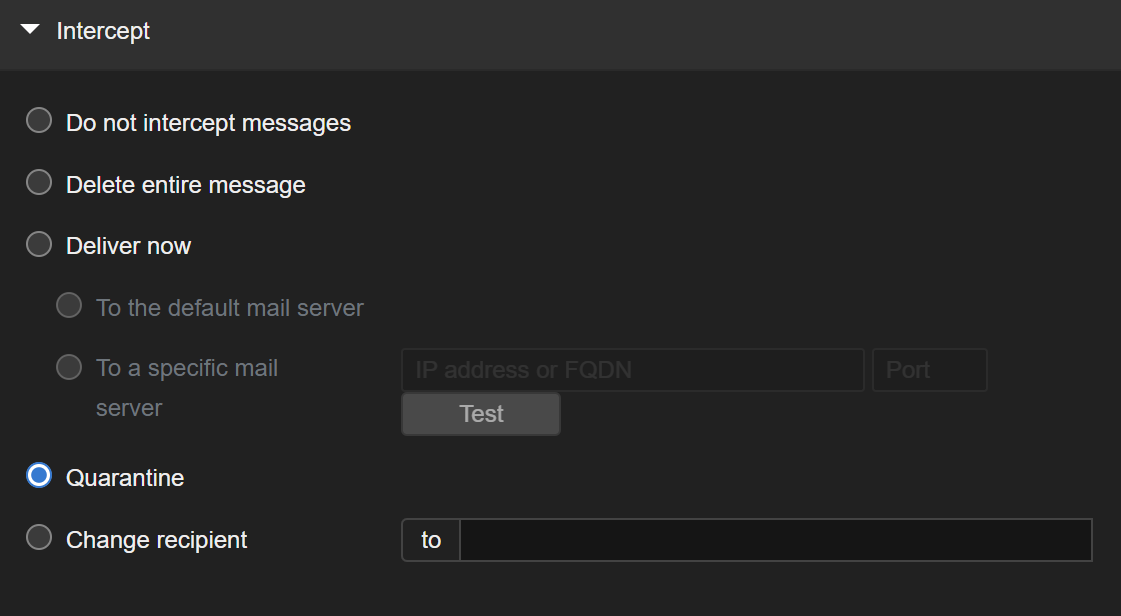Collapse the Intercept section arrow

pos(30,30)
